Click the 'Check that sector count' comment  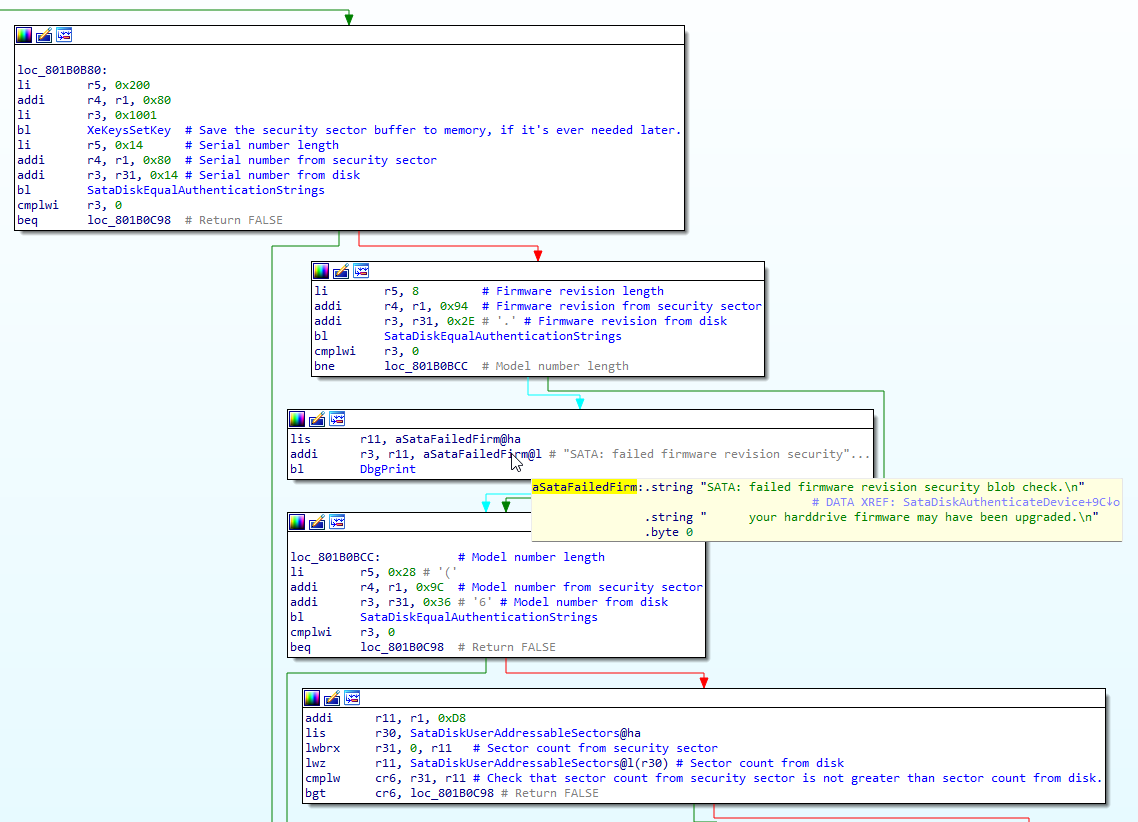coord(787,778)
